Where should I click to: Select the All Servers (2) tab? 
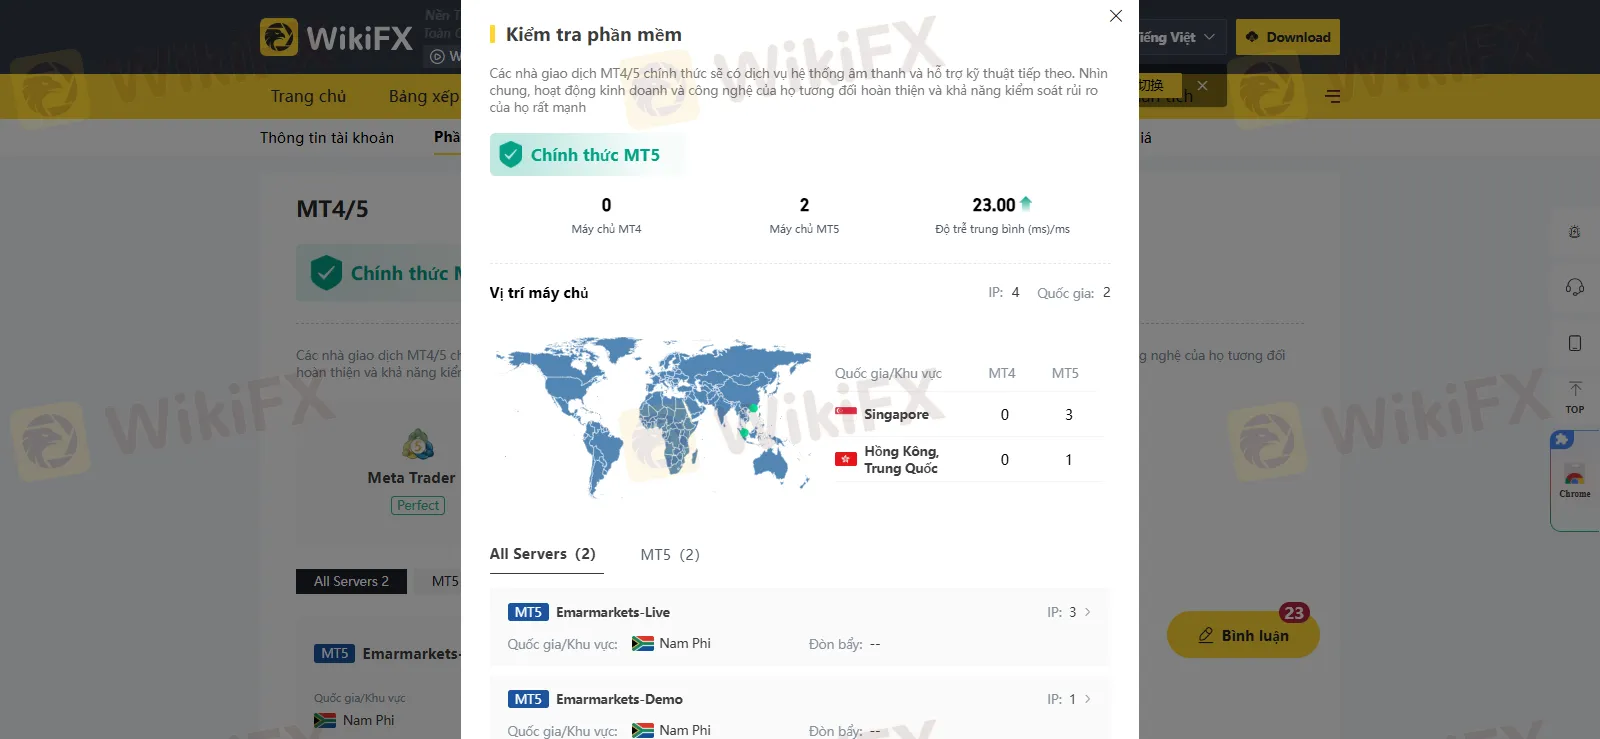click(x=543, y=554)
